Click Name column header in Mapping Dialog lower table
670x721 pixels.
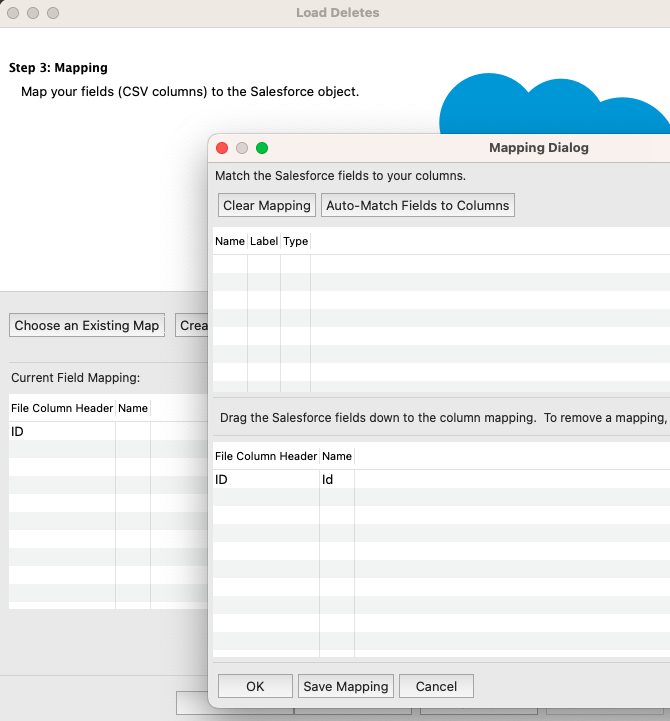(337, 456)
